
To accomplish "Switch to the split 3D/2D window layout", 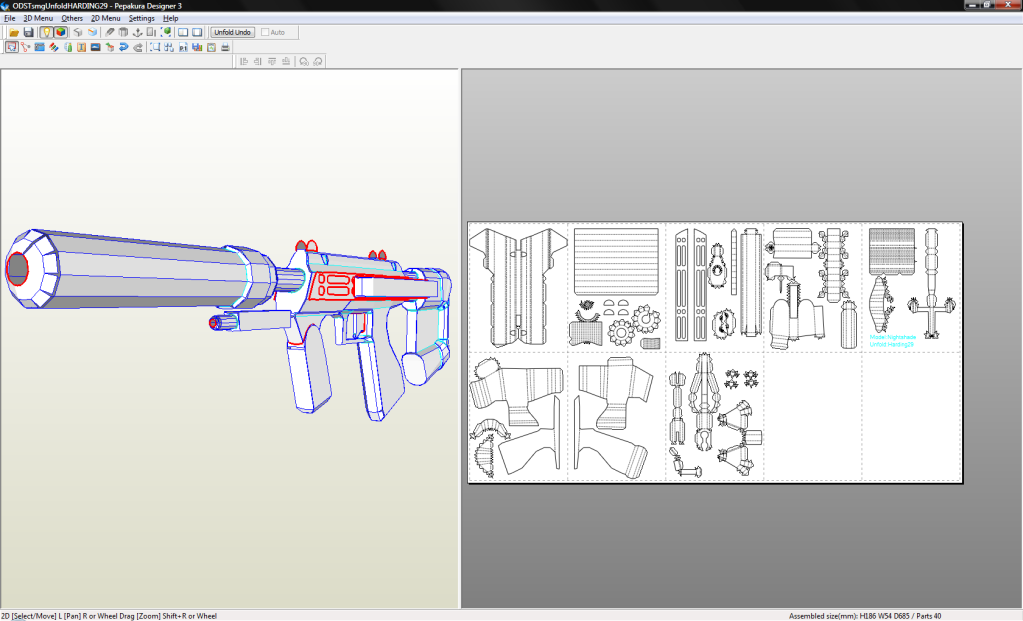I will pos(183,32).
